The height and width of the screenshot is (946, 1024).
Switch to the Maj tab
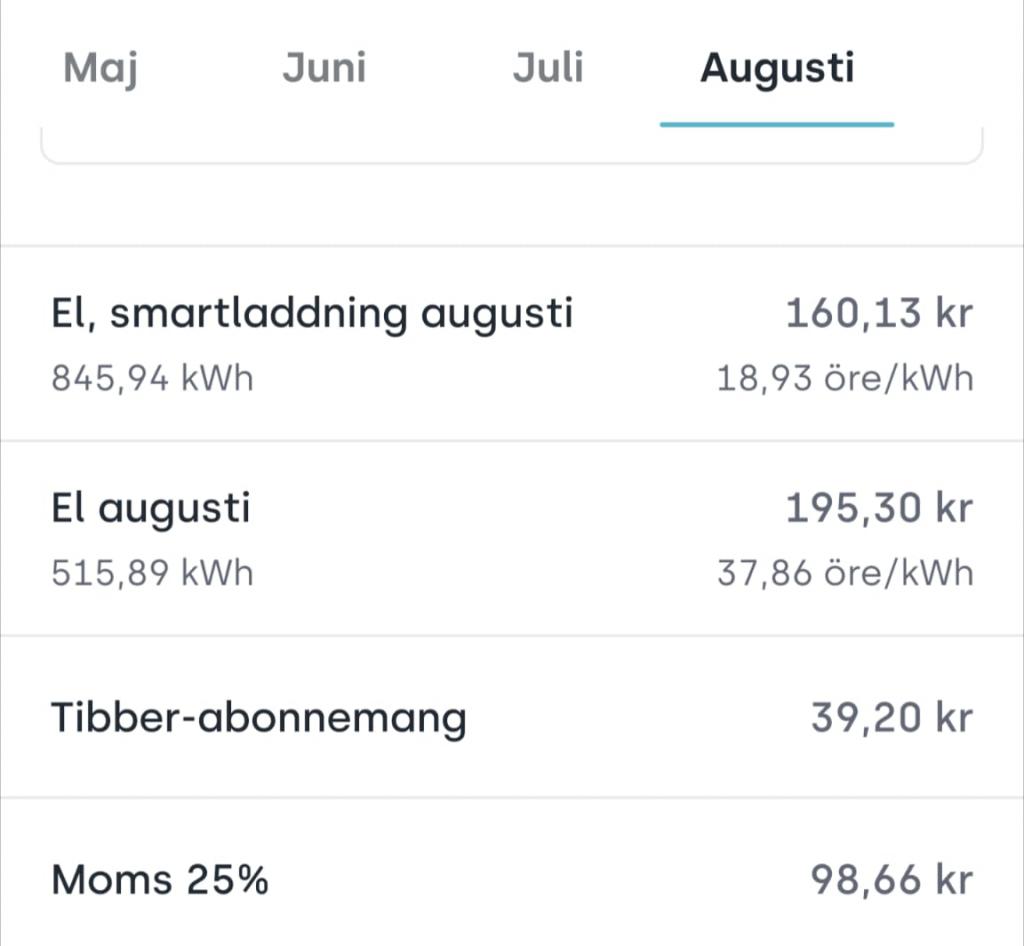coord(100,68)
